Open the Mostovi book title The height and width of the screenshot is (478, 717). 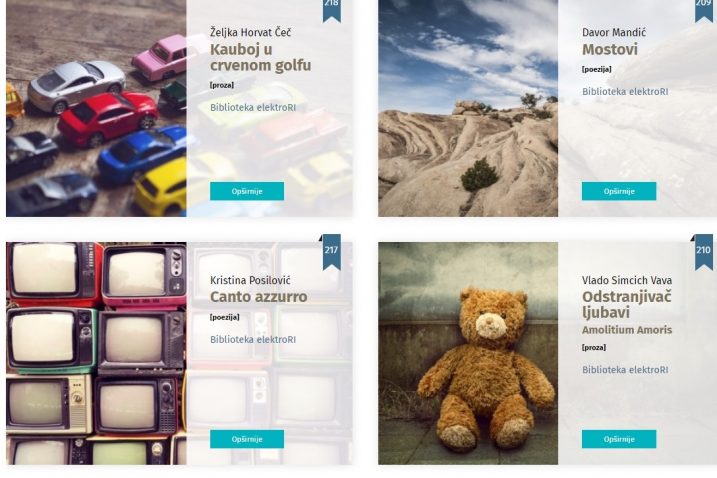pyautogui.click(x=610, y=49)
